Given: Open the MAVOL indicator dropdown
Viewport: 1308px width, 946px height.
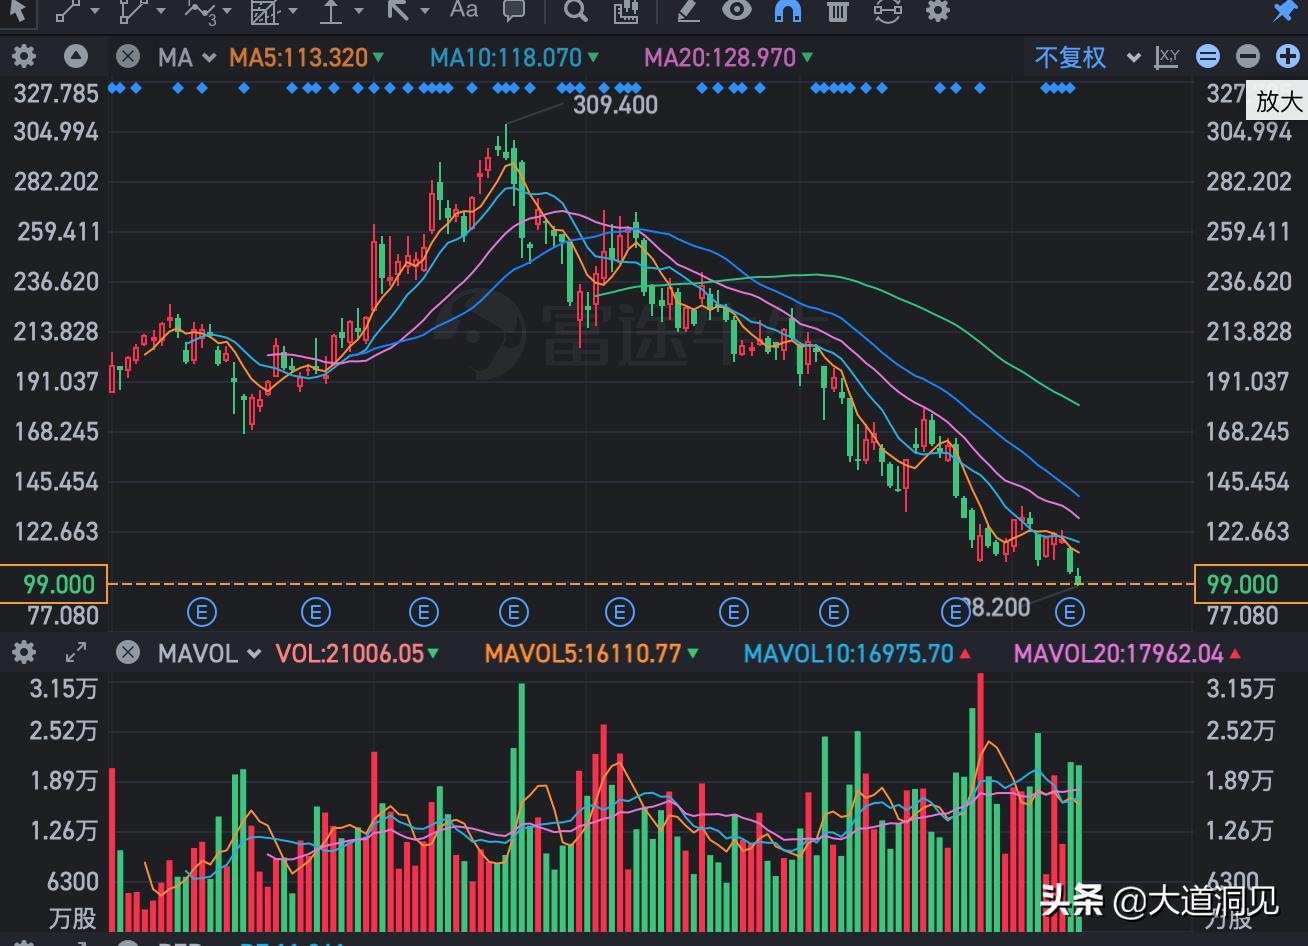Looking at the screenshot, I should pos(210,653).
